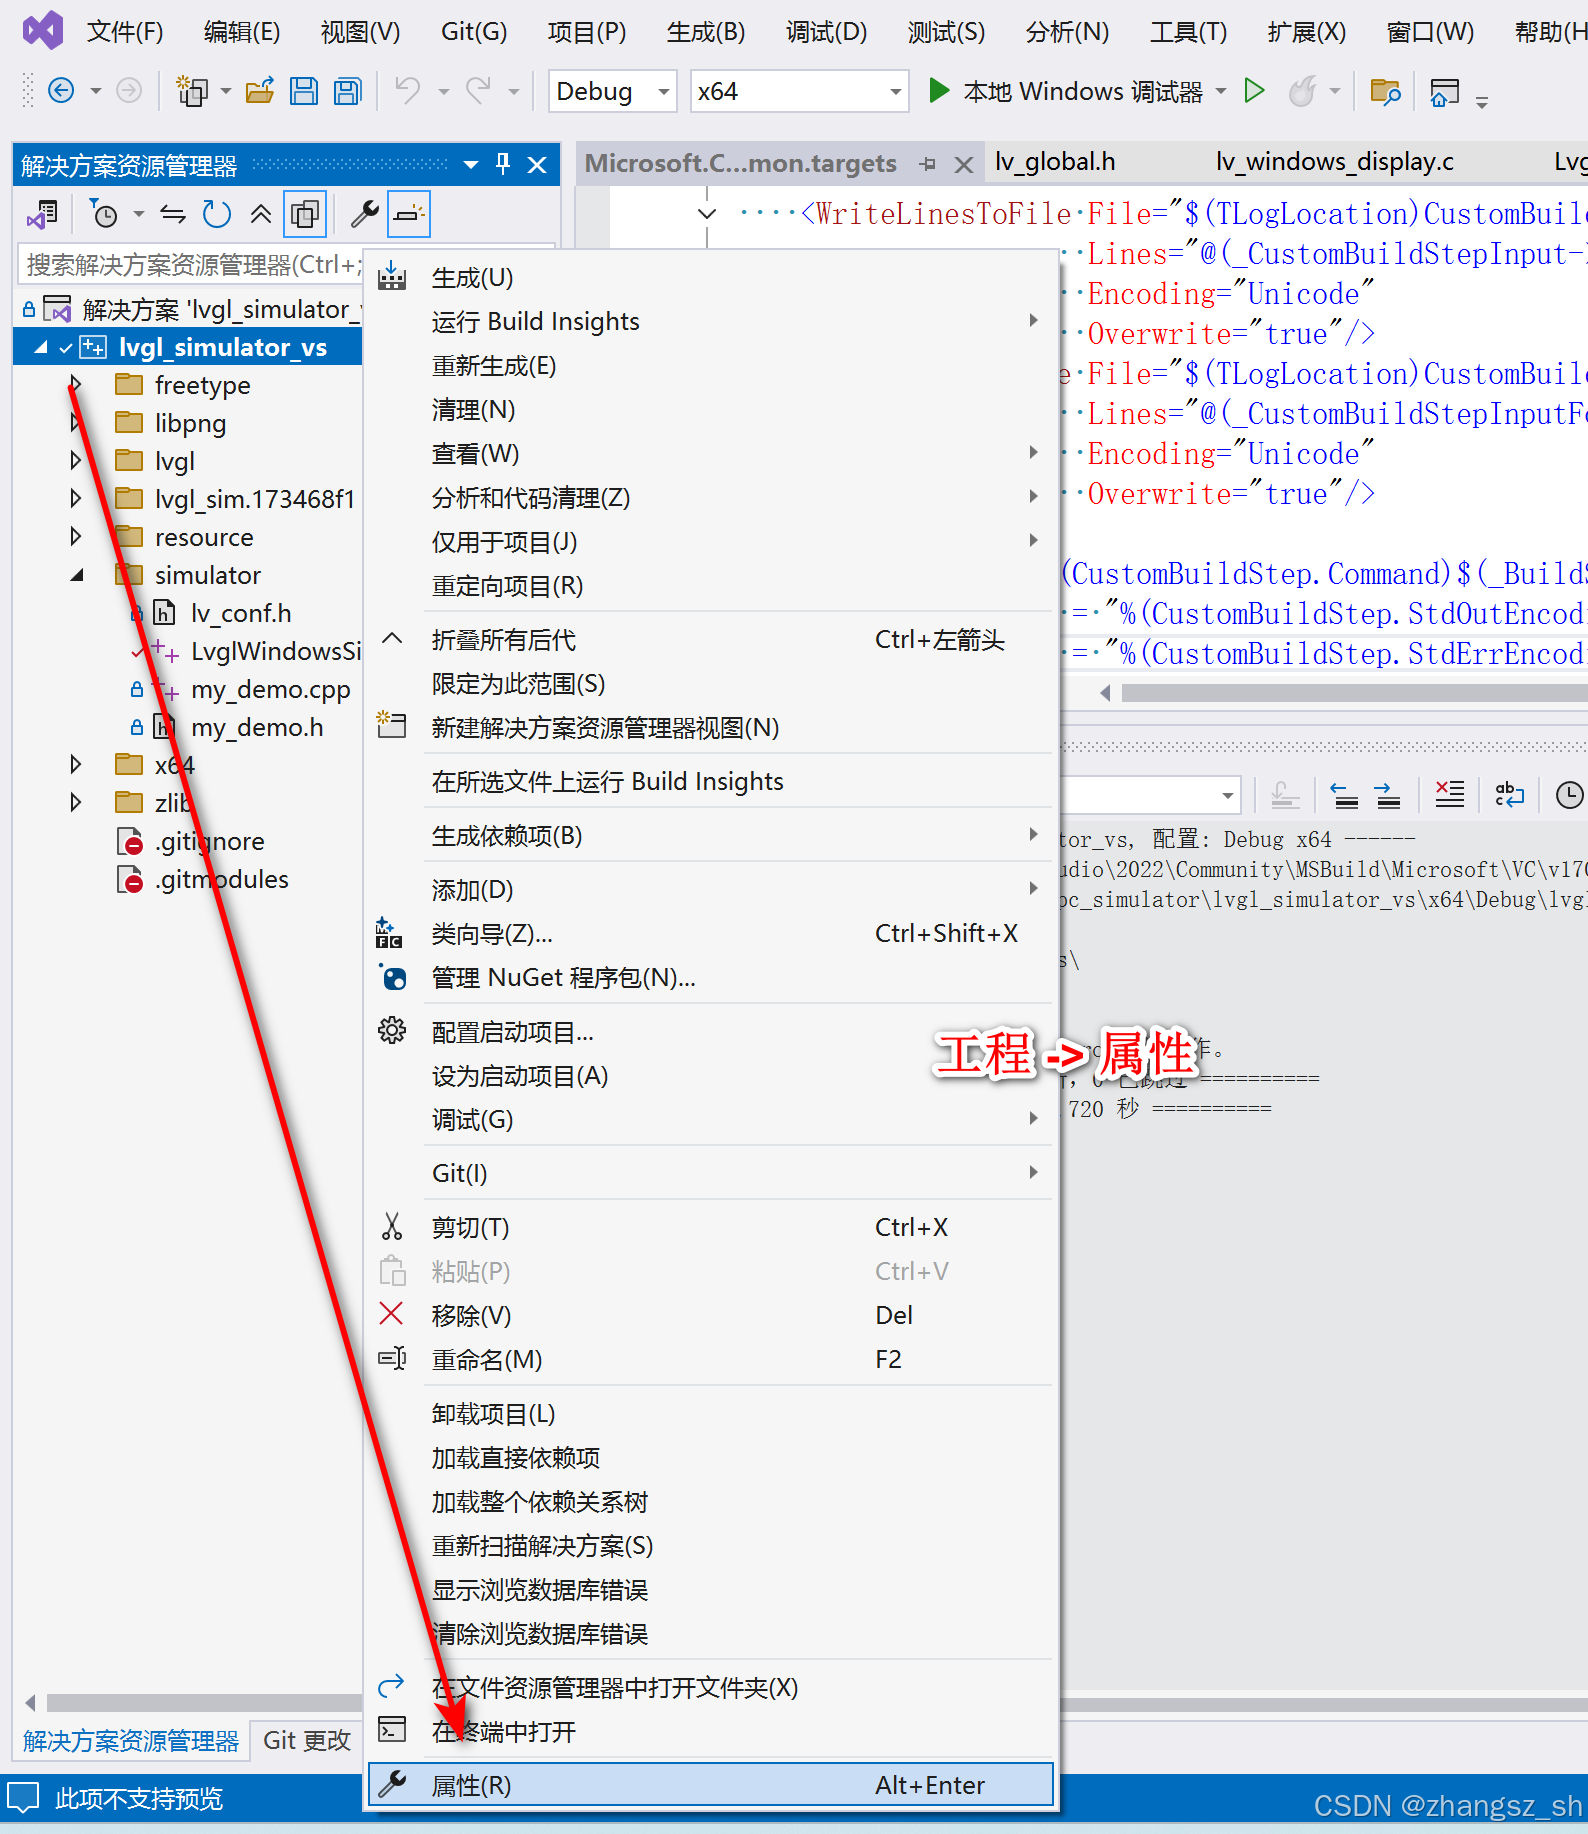
Task: Click the pending changes filter clock icon
Action: pyautogui.click(x=103, y=214)
